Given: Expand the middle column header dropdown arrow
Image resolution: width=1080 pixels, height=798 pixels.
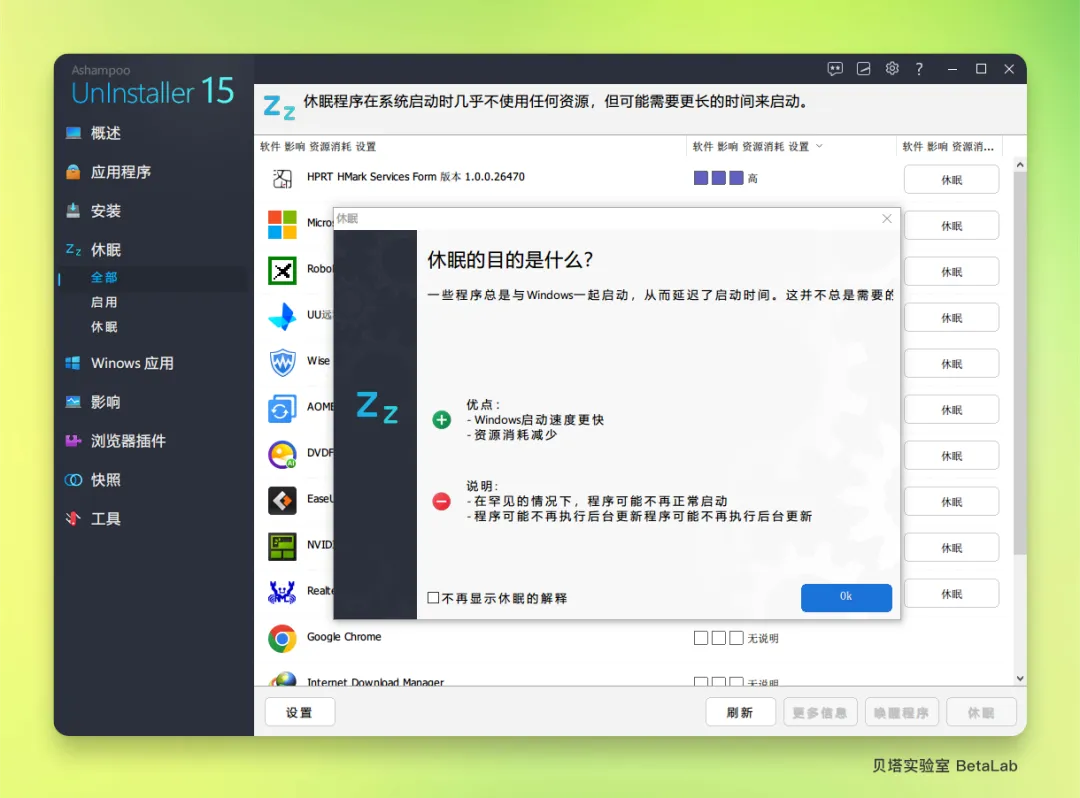Looking at the screenshot, I should tap(819, 146).
